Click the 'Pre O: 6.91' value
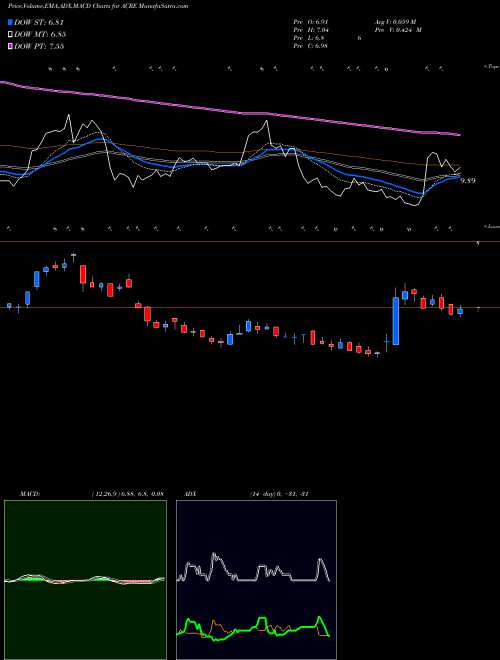 click(311, 22)
